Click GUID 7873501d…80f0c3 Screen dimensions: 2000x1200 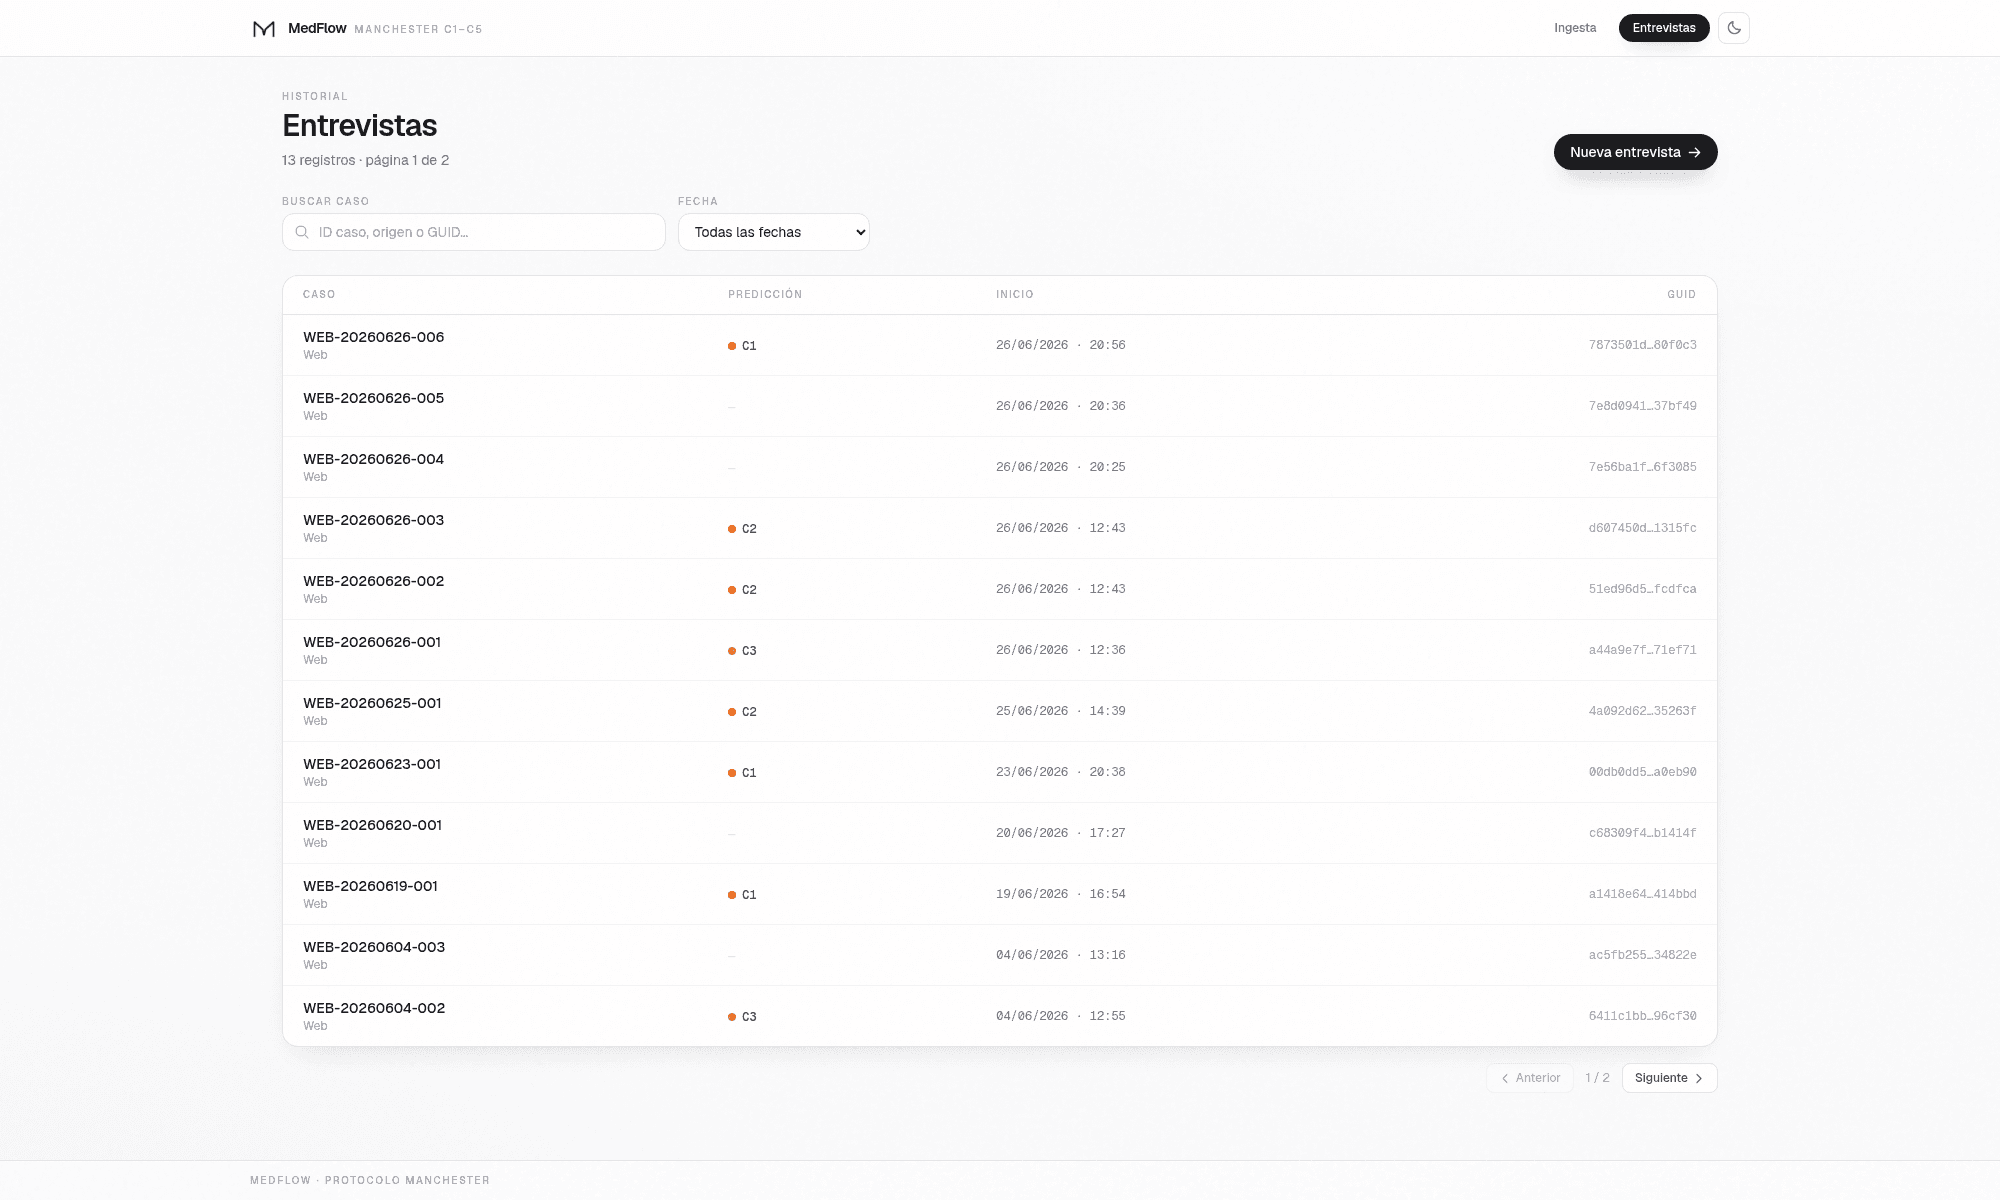1642,345
